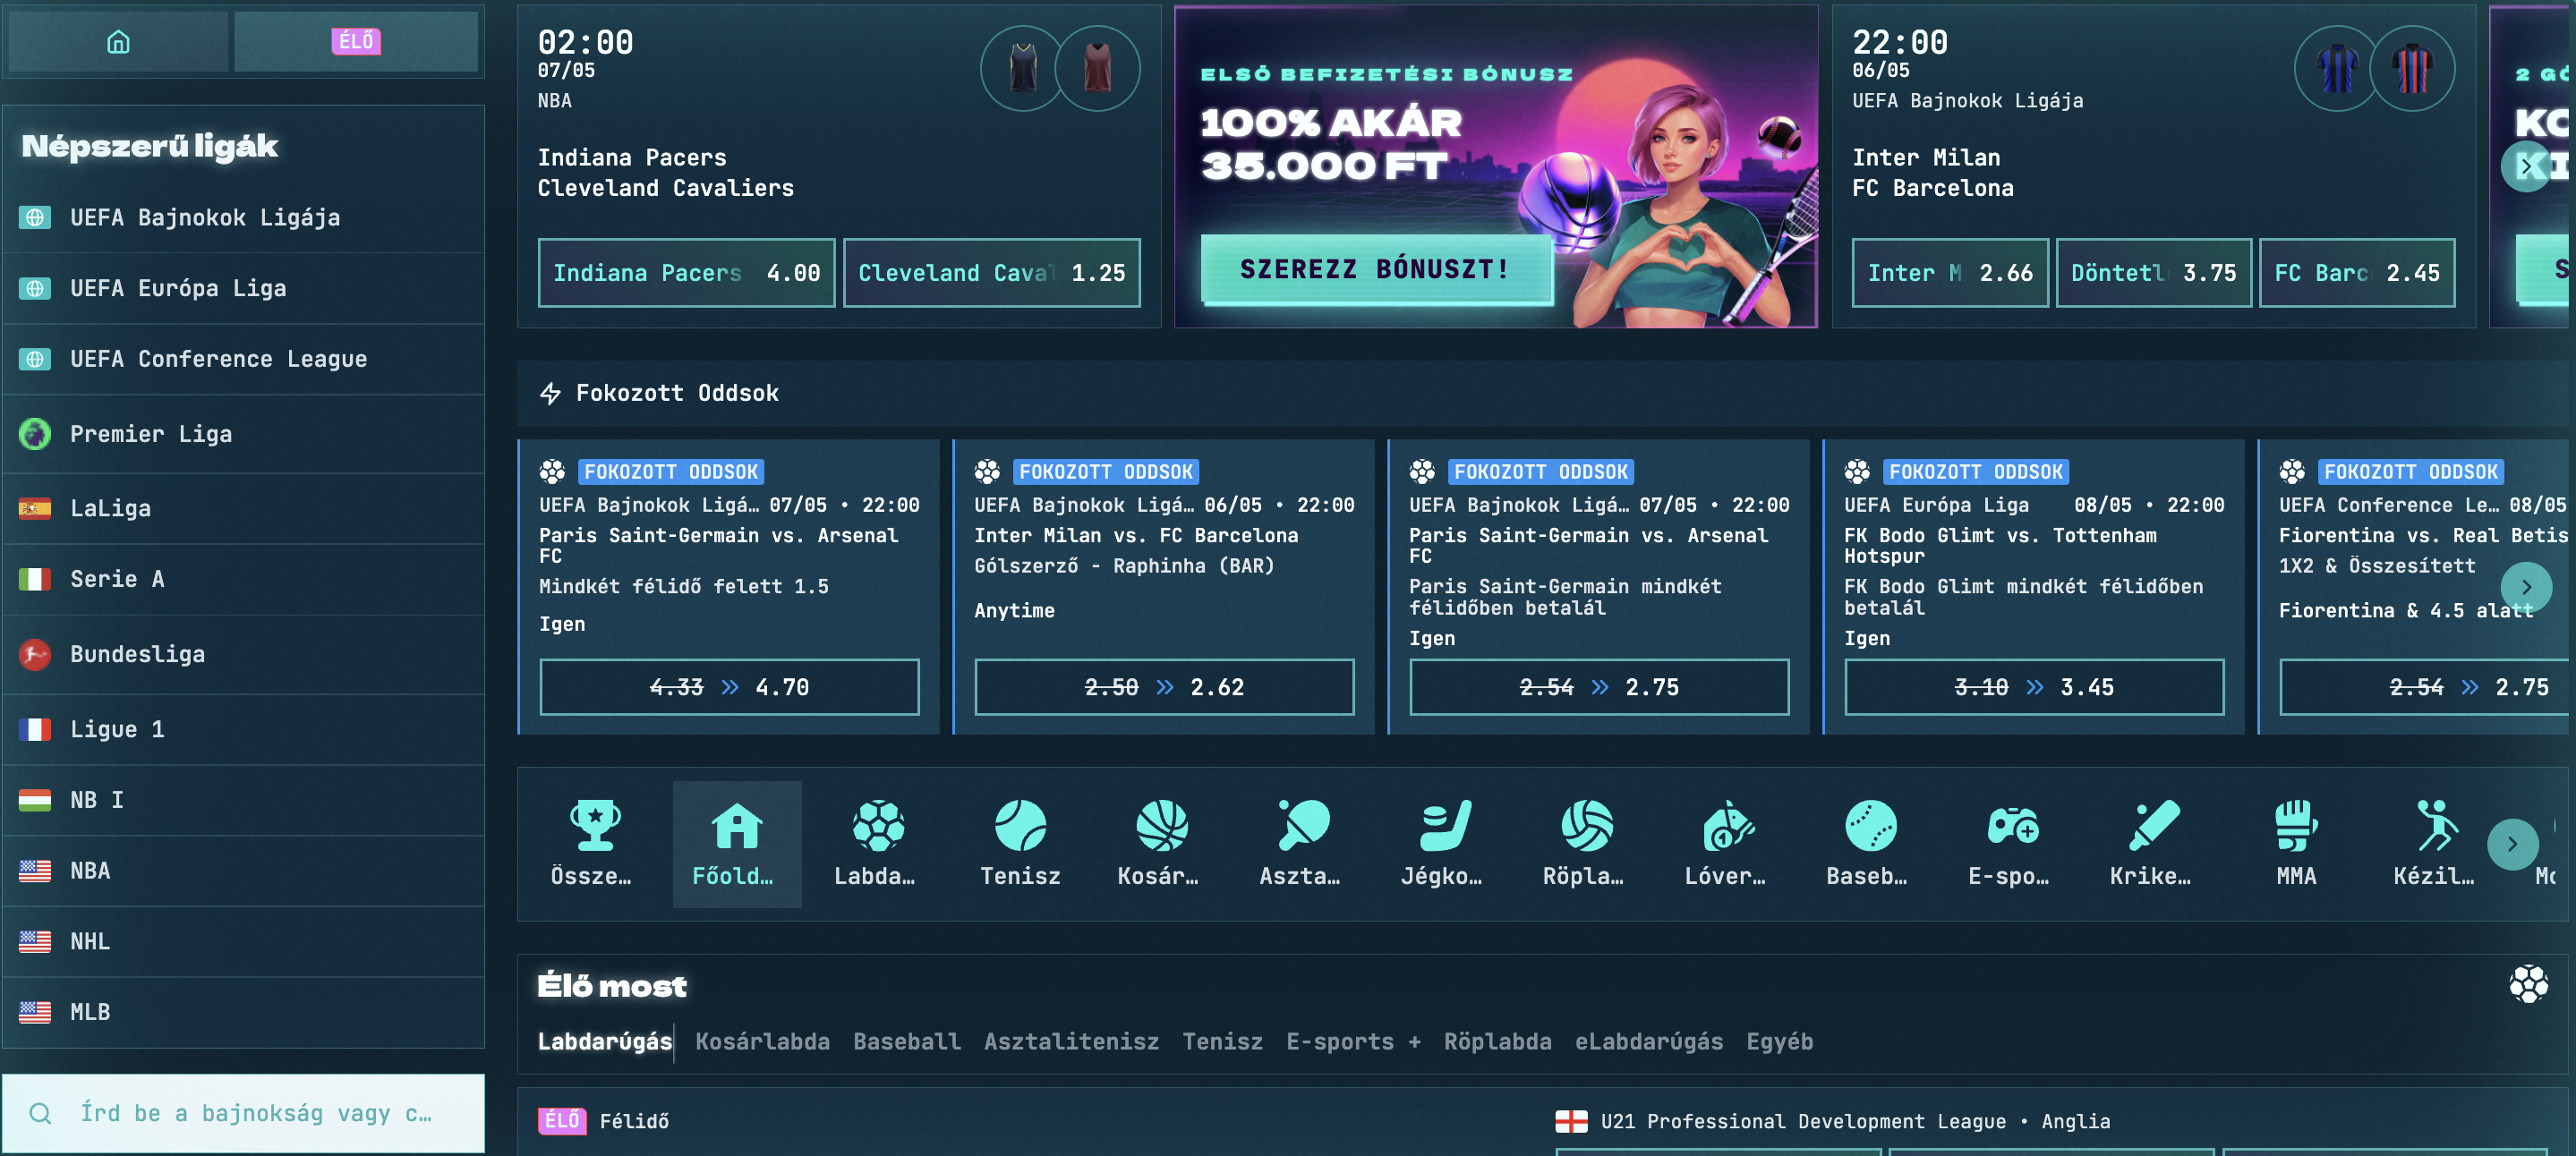
Task: Select the Tenisz sport icon
Action: [1019, 844]
